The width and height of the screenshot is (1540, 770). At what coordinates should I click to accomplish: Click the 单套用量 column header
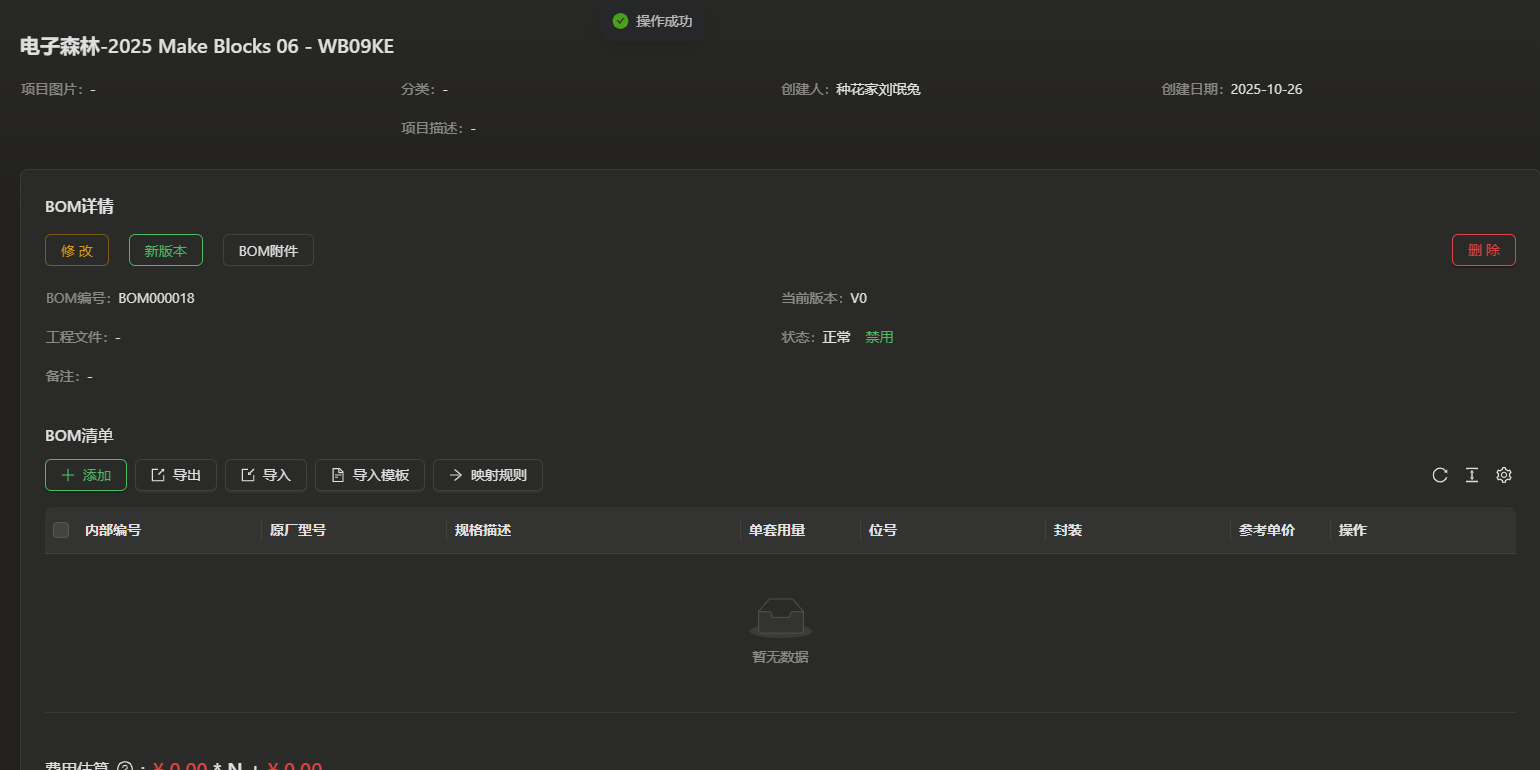click(777, 530)
